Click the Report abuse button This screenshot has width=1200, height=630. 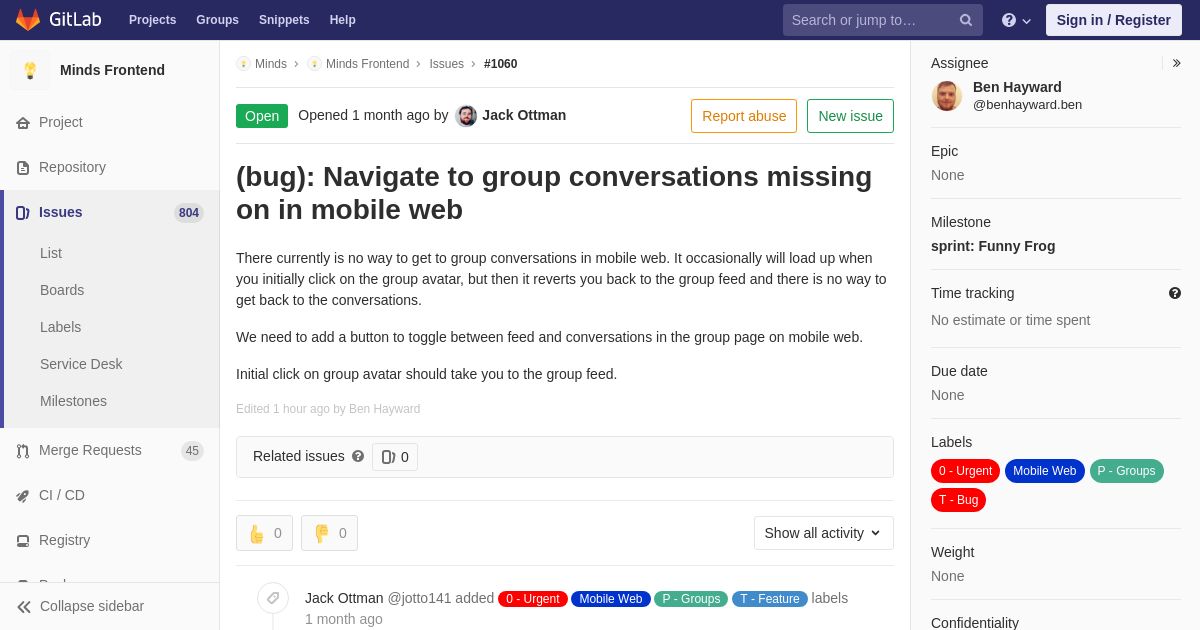tap(744, 116)
